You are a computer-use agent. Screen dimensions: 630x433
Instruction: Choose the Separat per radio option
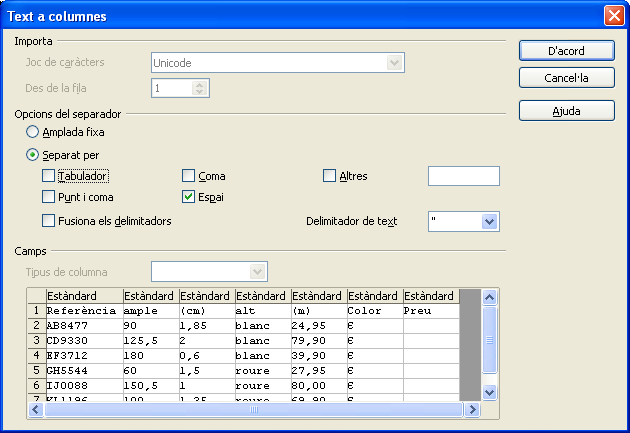coord(33,155)
